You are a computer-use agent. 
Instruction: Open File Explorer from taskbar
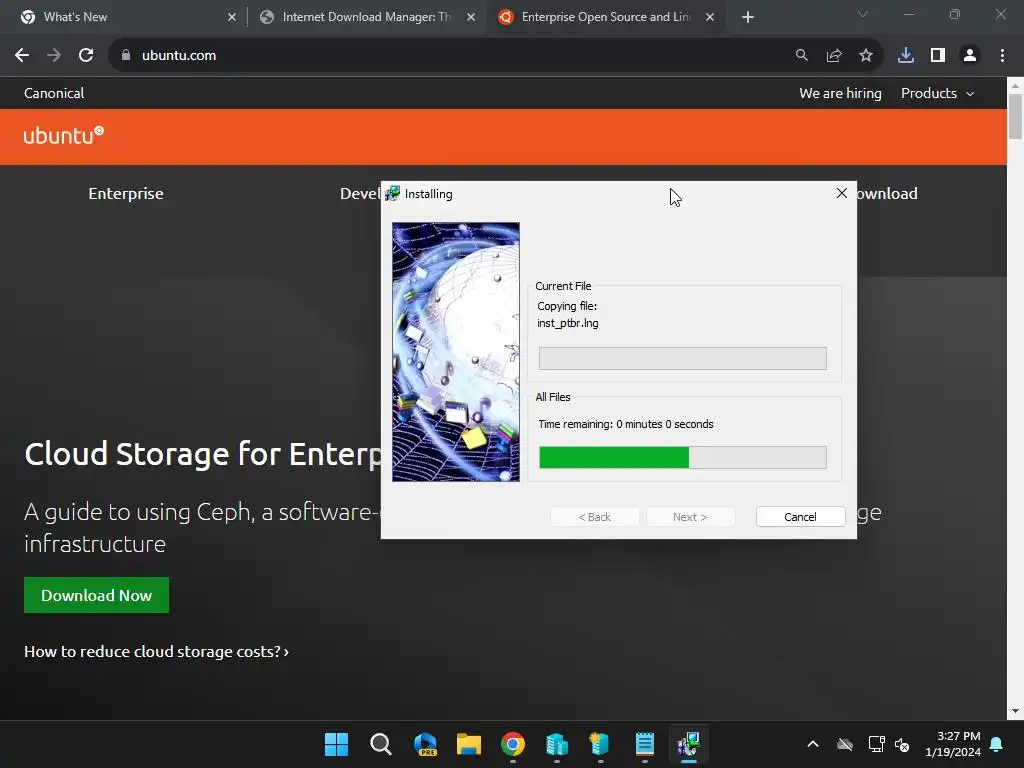click(x=469, y=744)
